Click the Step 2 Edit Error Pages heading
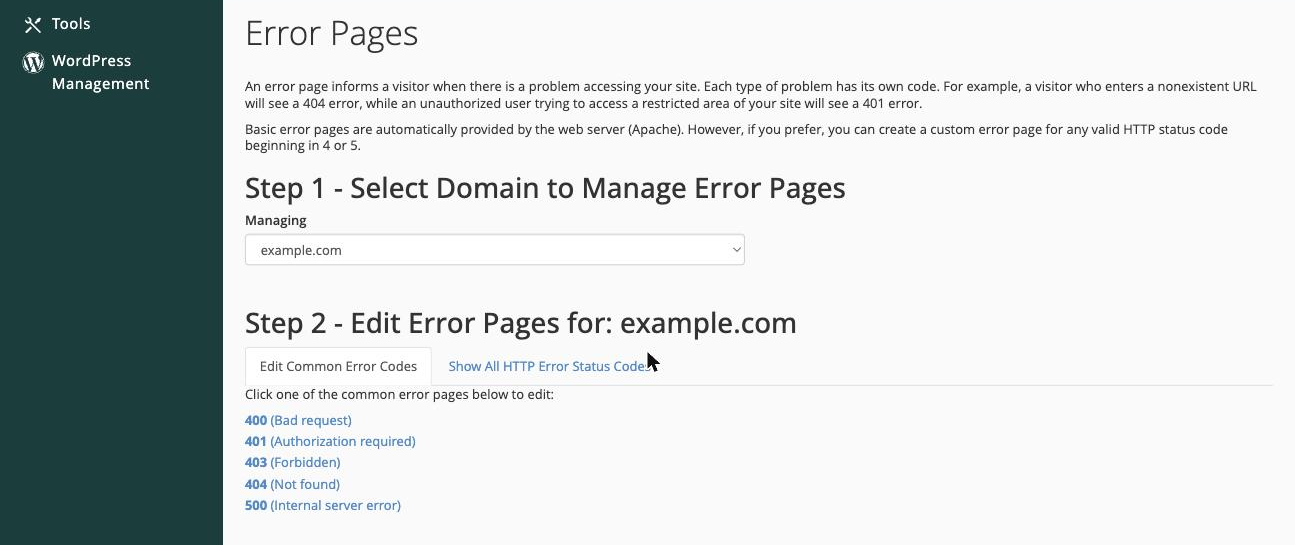Viewport: 1295px width, 545px height. tap(521, 323)
